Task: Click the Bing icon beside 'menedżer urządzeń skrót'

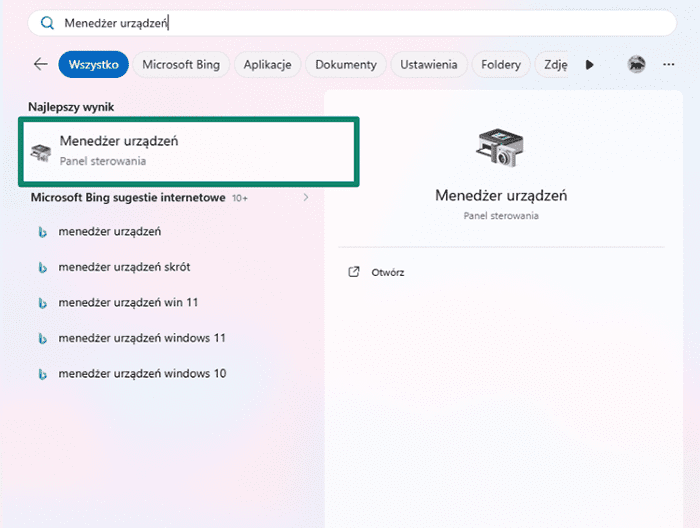Action: [43, 267]
